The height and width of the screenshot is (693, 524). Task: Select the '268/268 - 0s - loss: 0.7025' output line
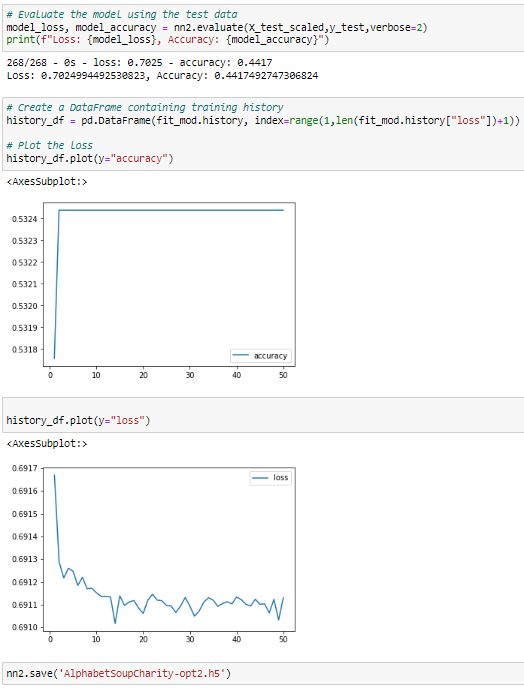(139, 63)
